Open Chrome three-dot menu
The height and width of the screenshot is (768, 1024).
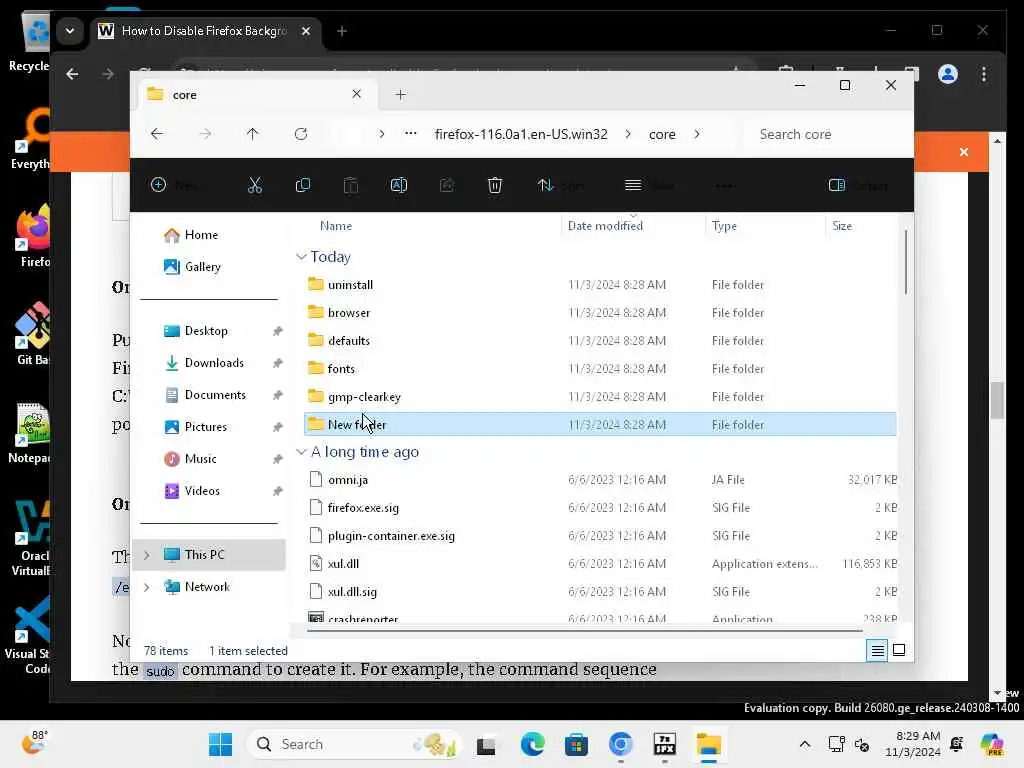pyautogui.click(x=984, y=74)
